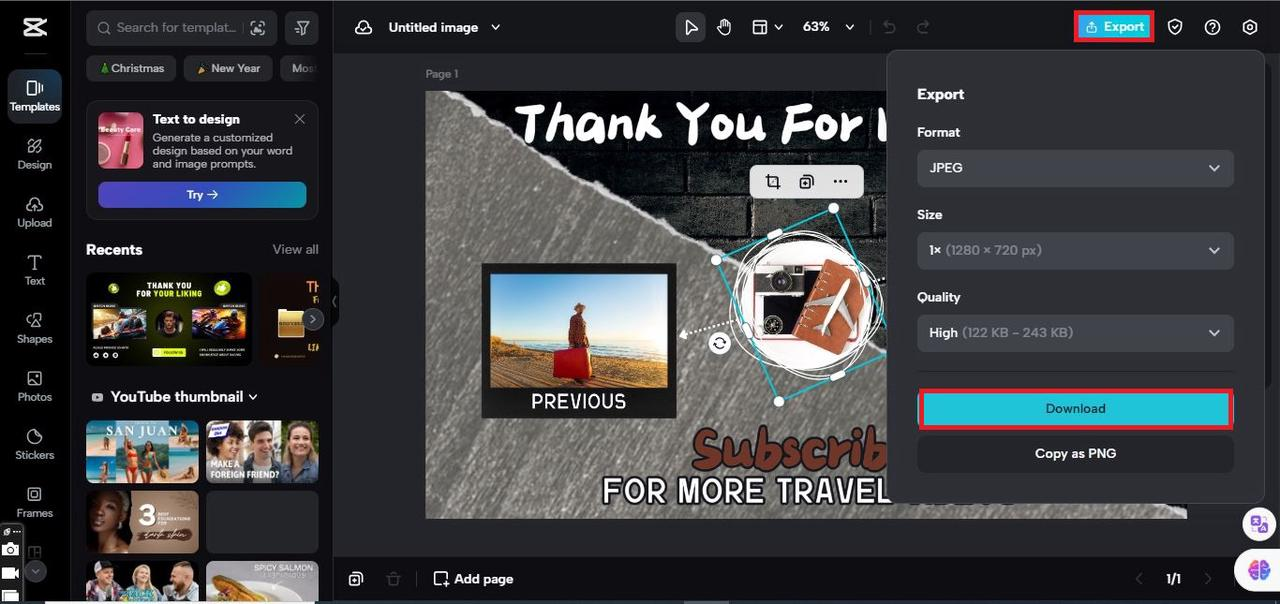Select the Spicy Salmon template thumbnail
This screenshot has width=1280, height=604.
(x=262, y=581)
